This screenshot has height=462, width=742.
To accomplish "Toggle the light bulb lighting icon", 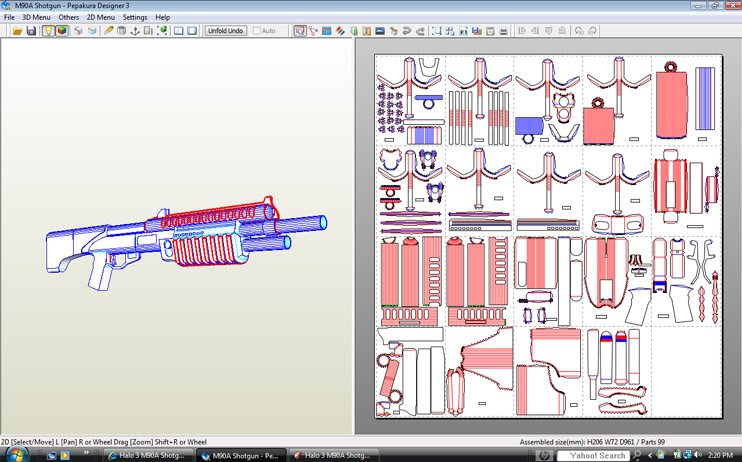I will tap(48, 31).
